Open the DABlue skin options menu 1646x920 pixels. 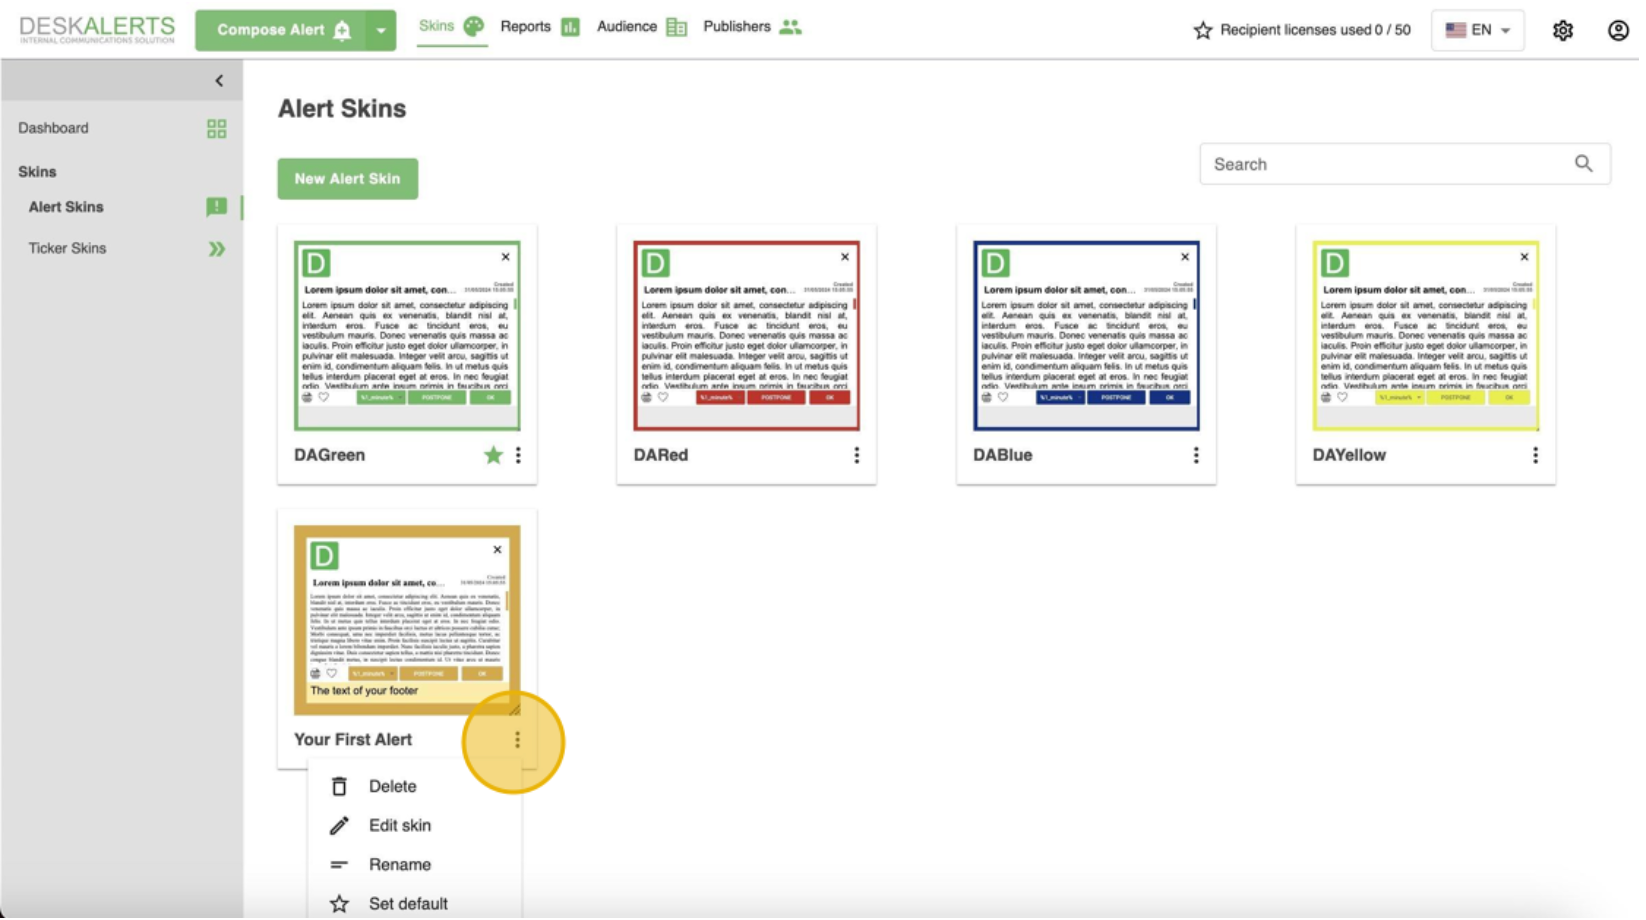point(1195,456)
